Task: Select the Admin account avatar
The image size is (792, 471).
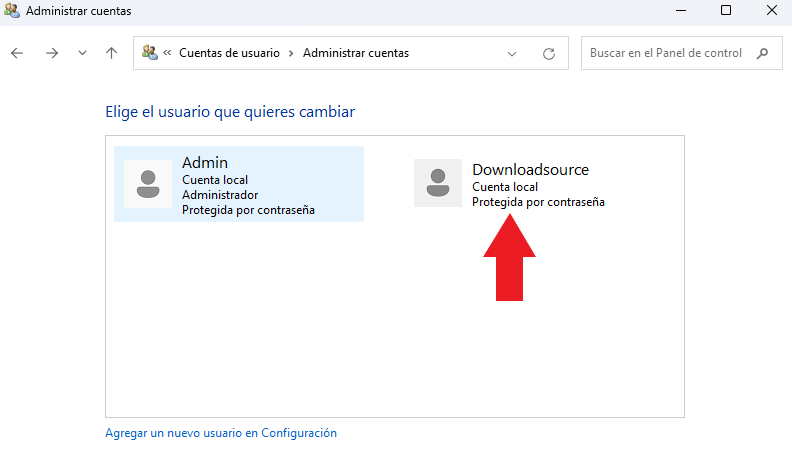Action: click(148, 184)
